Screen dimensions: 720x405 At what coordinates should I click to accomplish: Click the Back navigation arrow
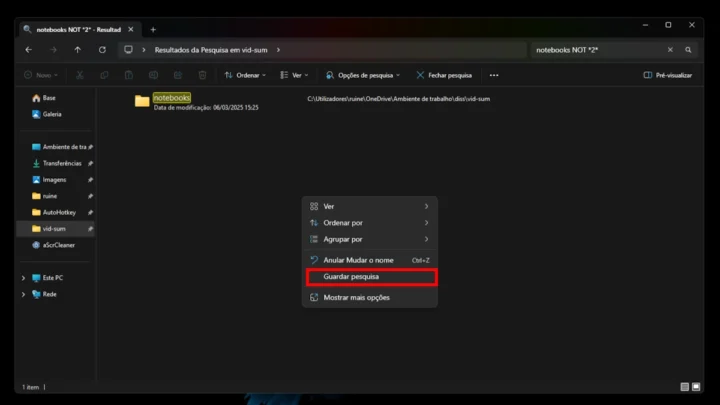(28, 49)
